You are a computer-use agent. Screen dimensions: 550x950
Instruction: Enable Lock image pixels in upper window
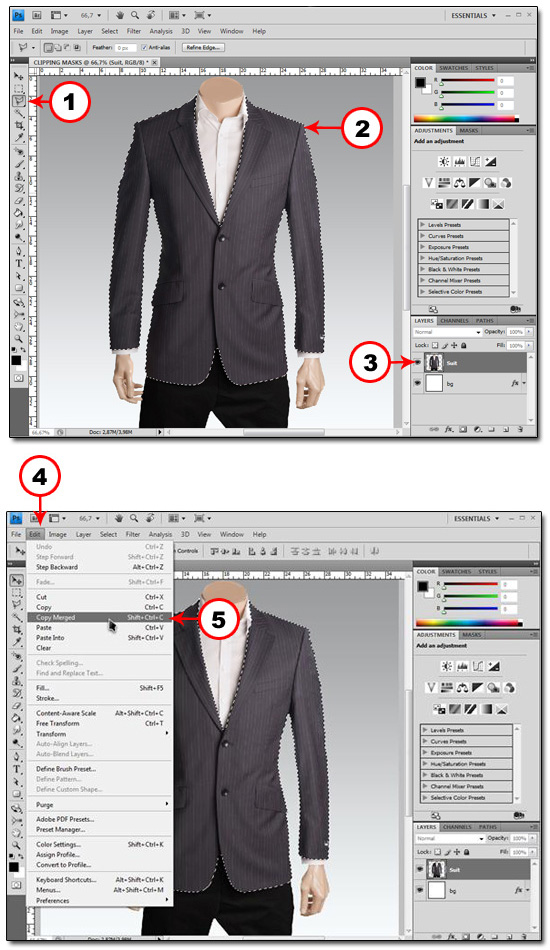[x=445, y=345]
